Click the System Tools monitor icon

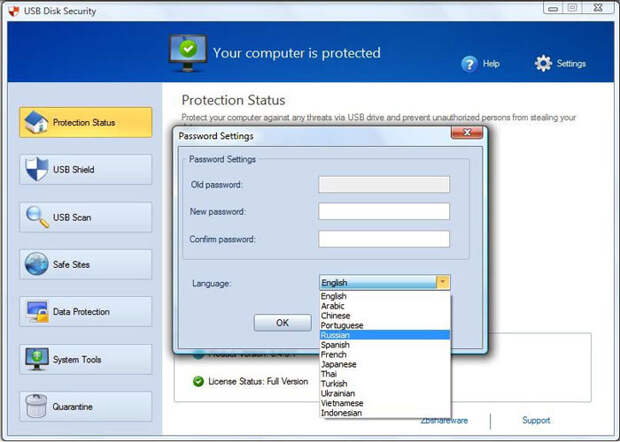[x=36, y=359]
